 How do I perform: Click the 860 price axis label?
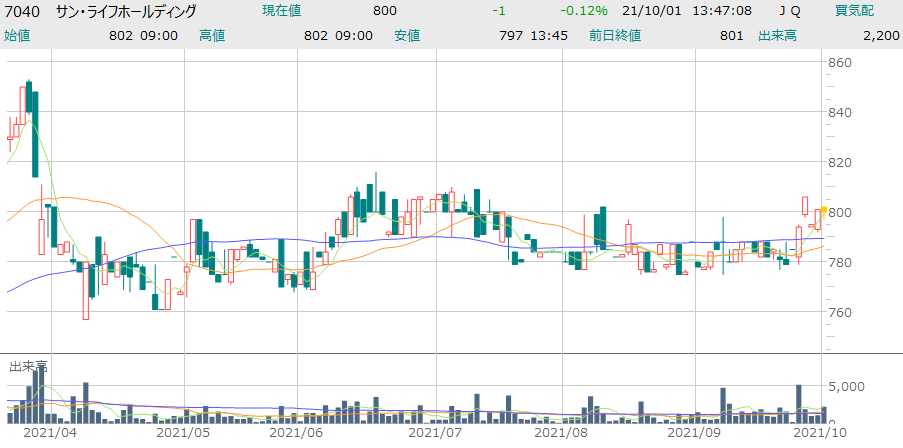pyautogui.click(x=840, y=63)
